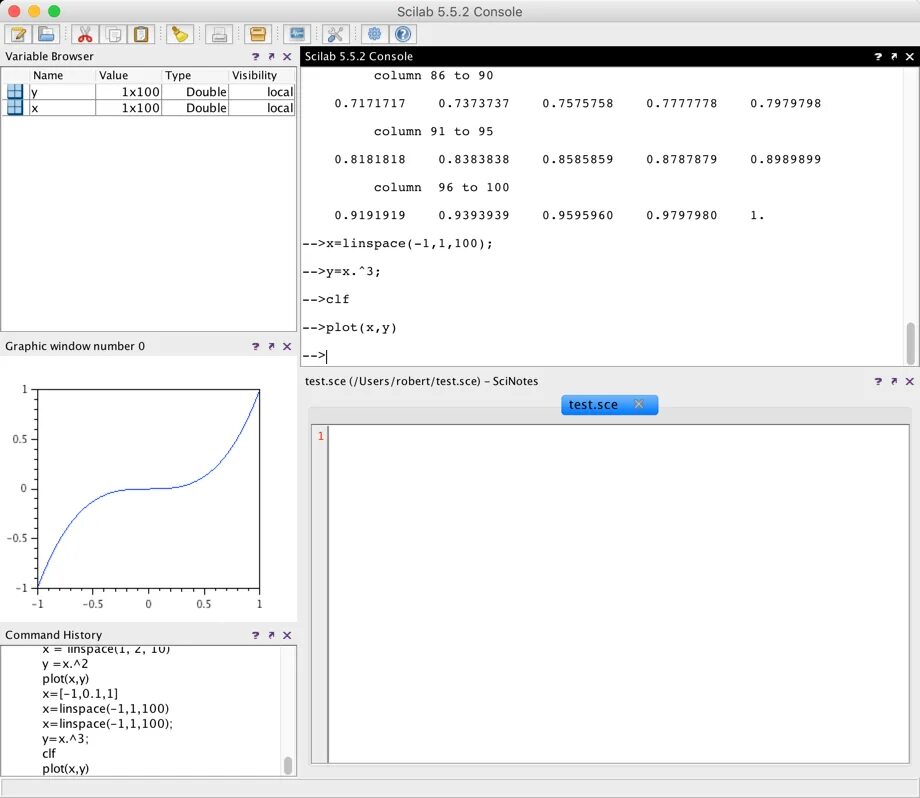Launch Xcos from the toolbar icon

(x=297, y=34)
